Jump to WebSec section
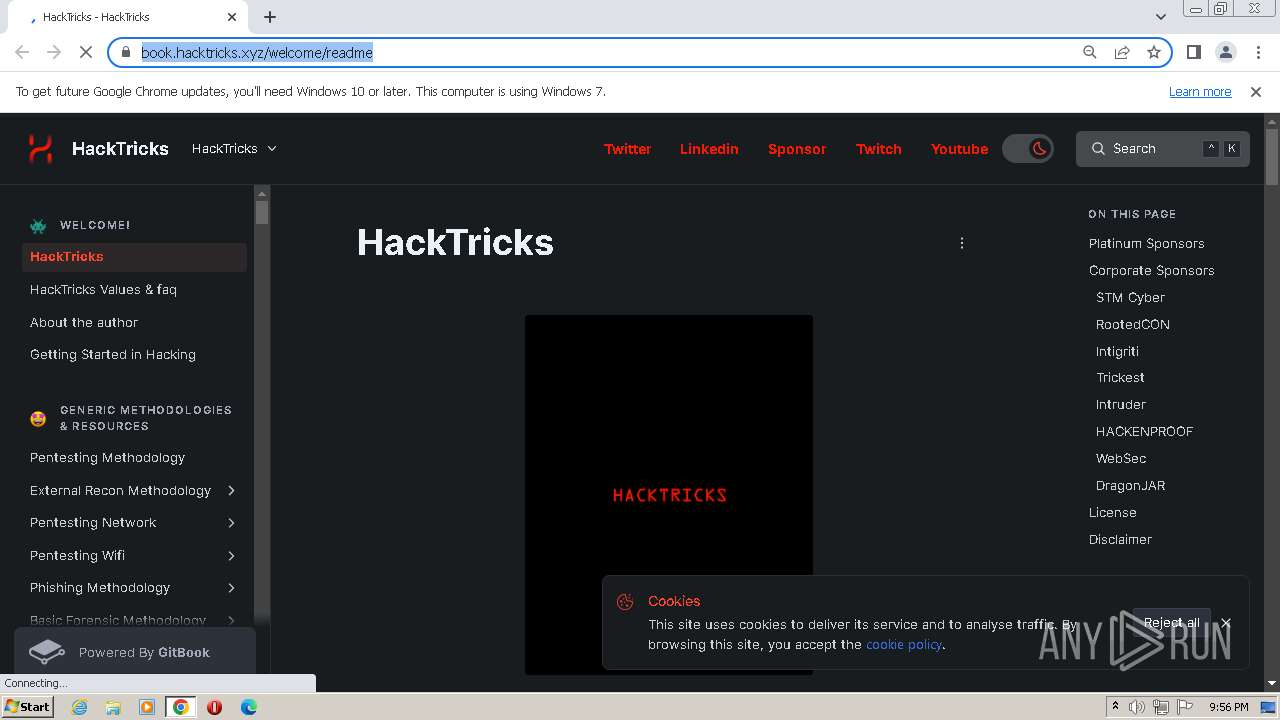The width and height of the screenshot is (1280, 720). click(x=1121, y=459)
